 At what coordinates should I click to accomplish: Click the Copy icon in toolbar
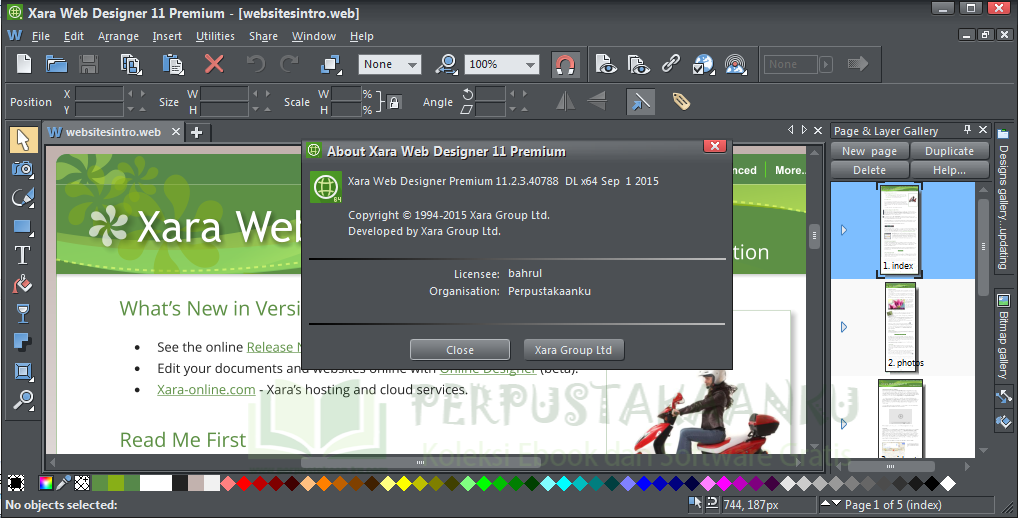(131, 64)
